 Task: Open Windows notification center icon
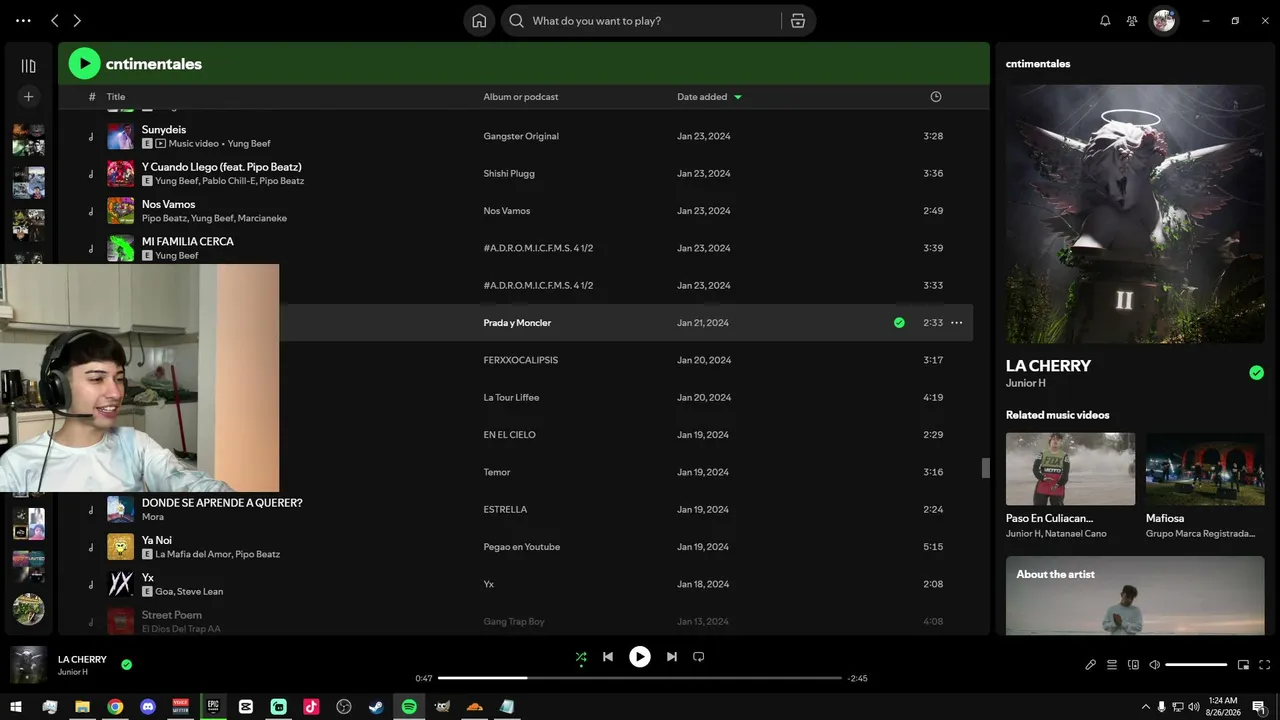coord(1258,707)
